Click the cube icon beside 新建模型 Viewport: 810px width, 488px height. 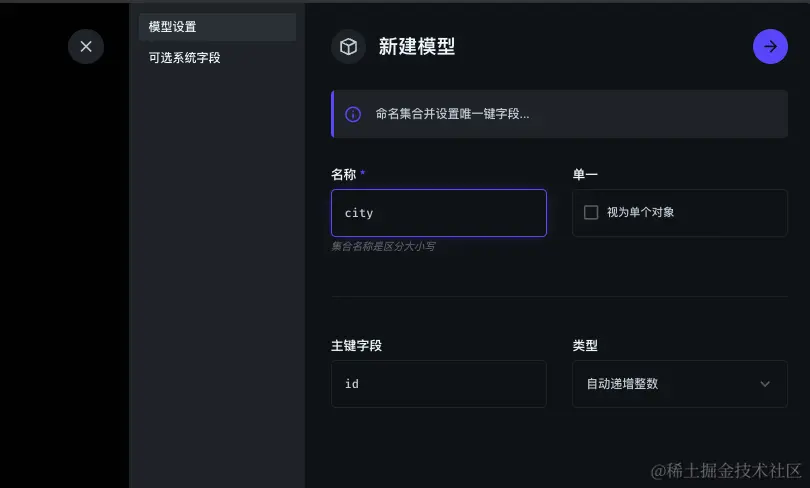click(x=349, y=46)
